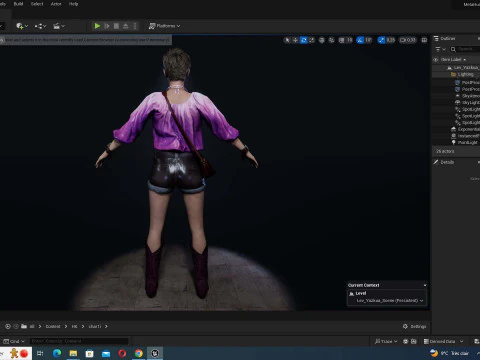Toggle surface snapping icon in viewport

[x=331, y=40]
